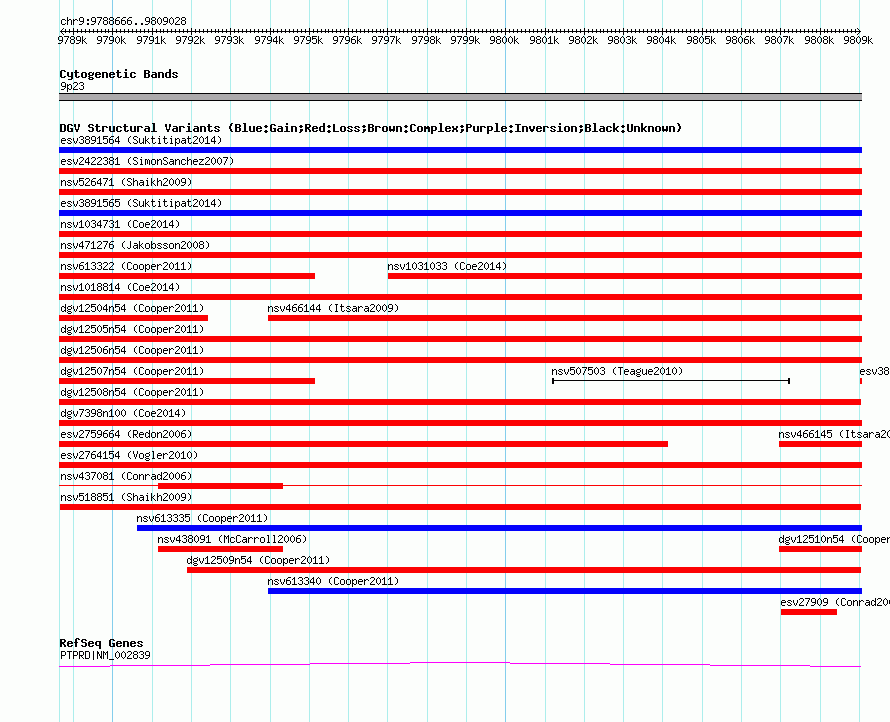Viewport: 890px width, 722px height.
Task: Click the DGV Structural Variants track title
Action: tap(371, 128)
